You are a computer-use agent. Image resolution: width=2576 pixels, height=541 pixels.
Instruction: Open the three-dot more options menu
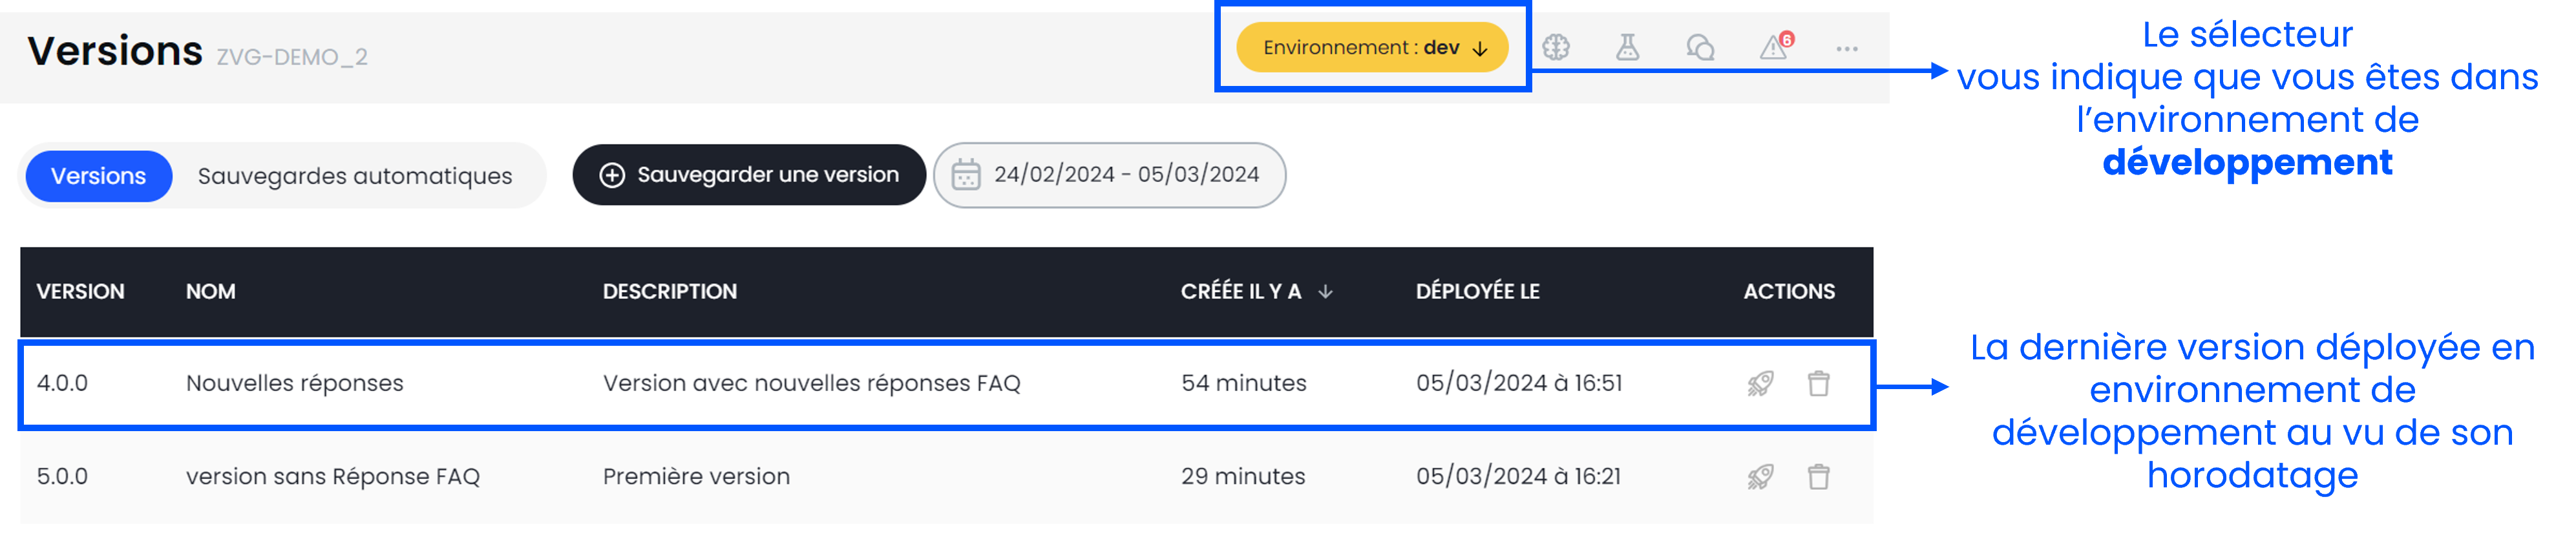click(x=1846, y=49)
